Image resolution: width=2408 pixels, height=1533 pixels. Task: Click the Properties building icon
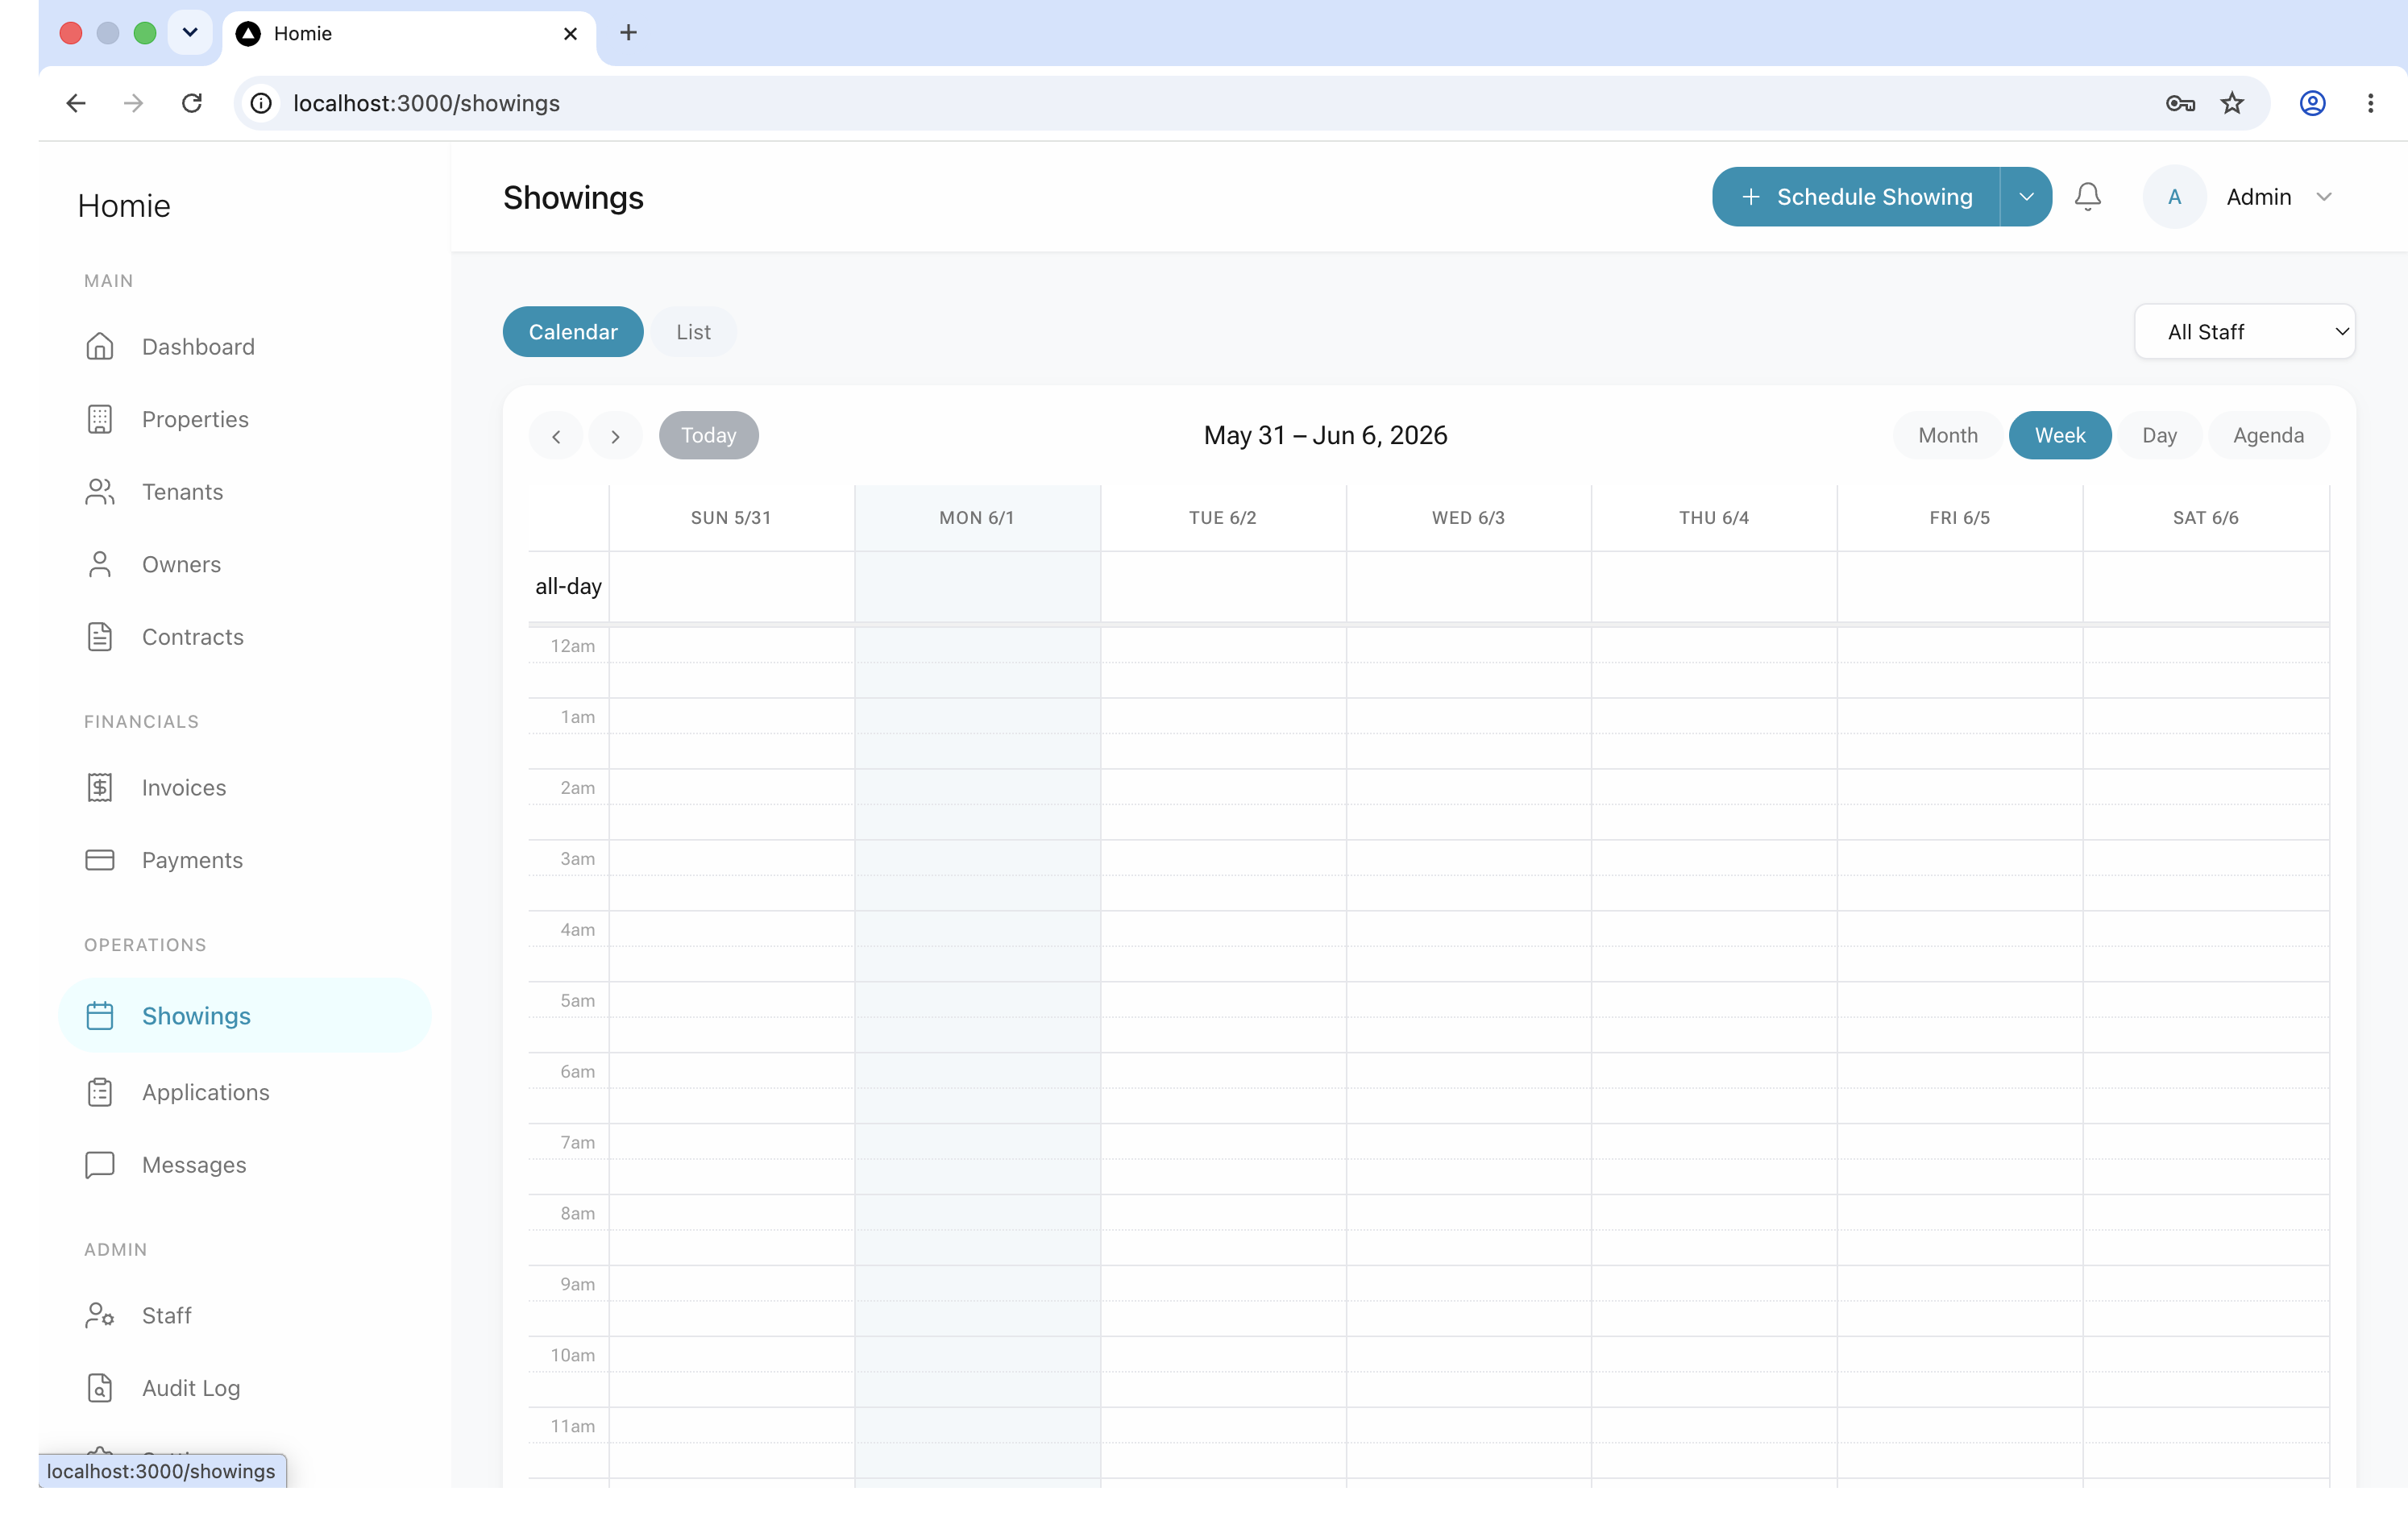point(100,419)
